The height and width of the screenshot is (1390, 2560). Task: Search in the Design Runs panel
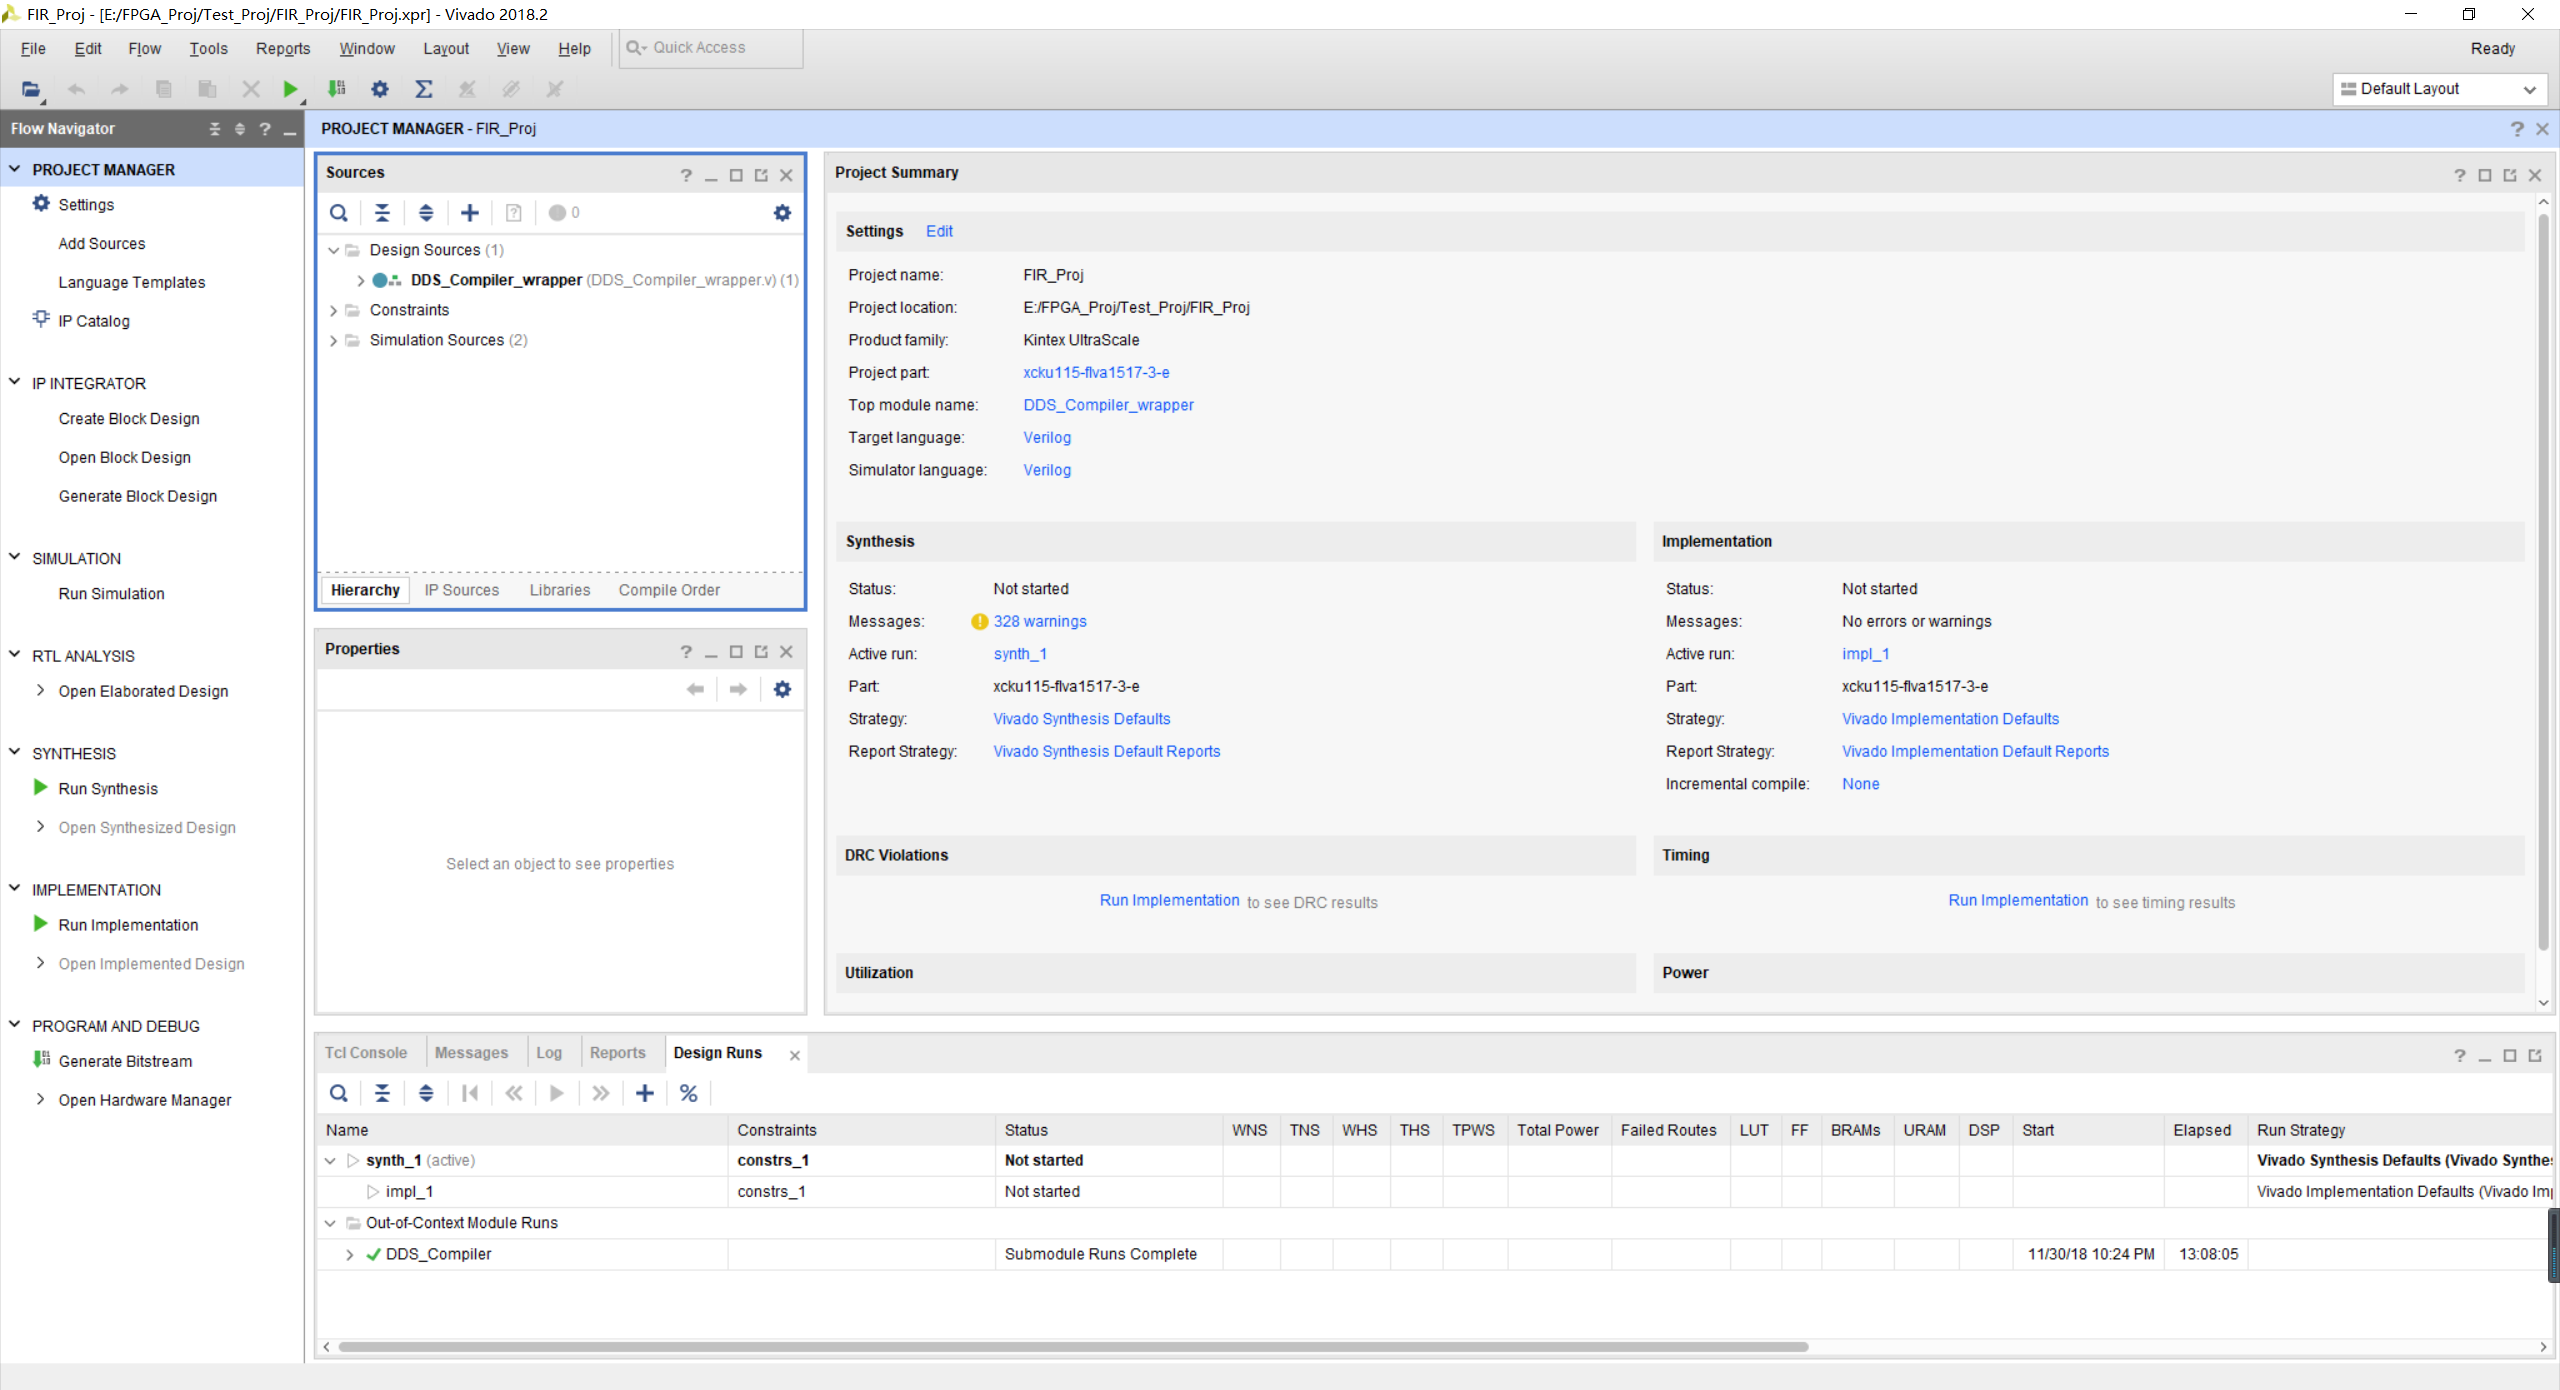(339, 1093)
